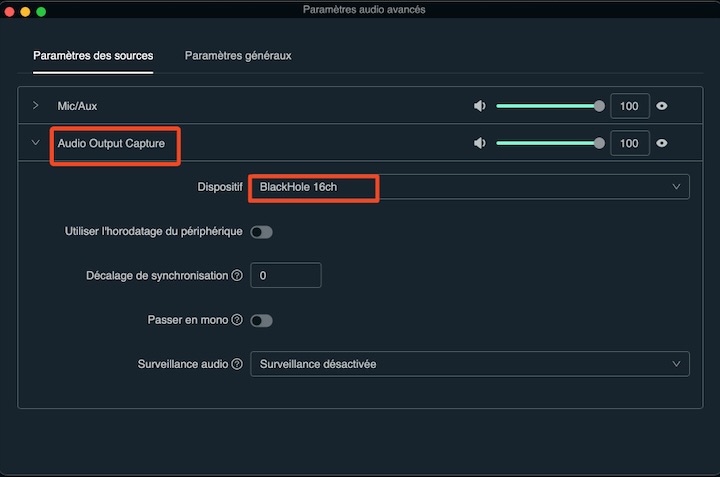This screenshot has height=477, width=720.
Task: Mute the Mic/Aux speaker icon
Action: (x=480, y=106)
